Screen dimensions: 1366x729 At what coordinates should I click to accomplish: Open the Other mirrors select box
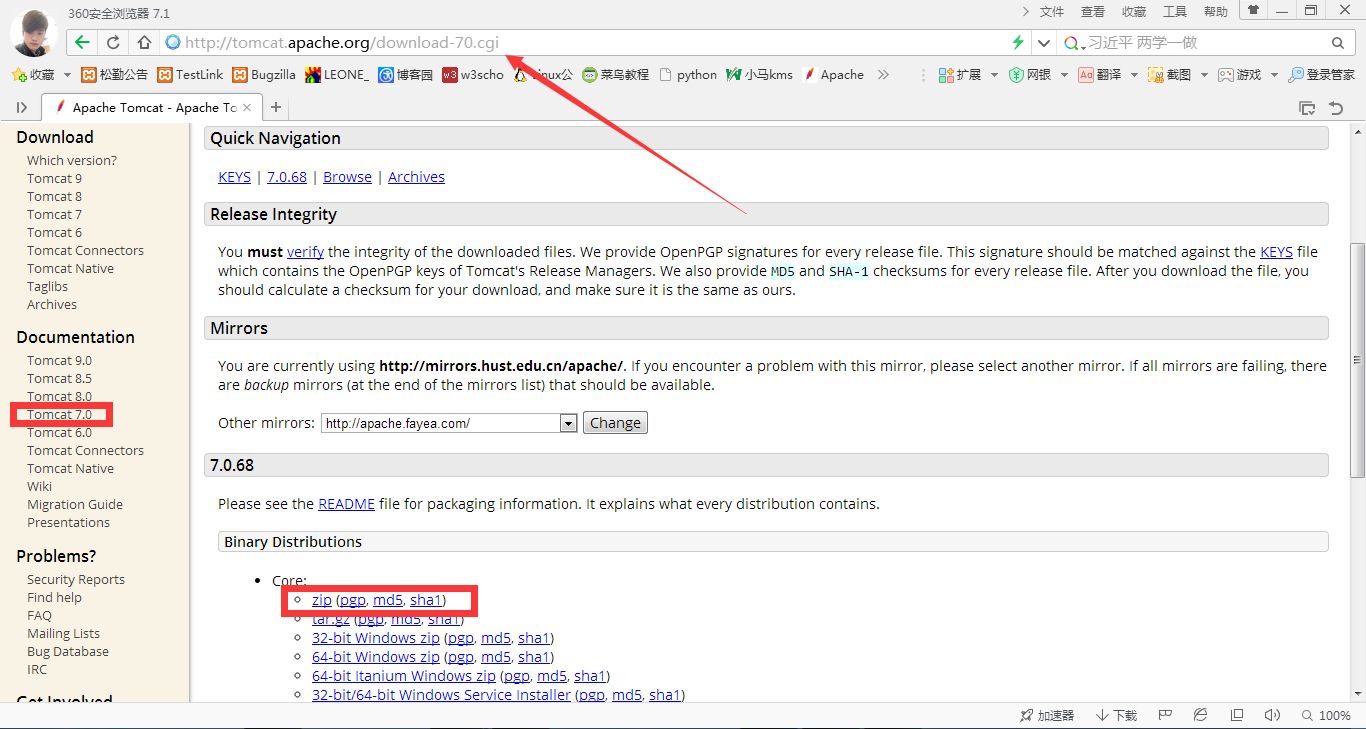tap(449, 423)
